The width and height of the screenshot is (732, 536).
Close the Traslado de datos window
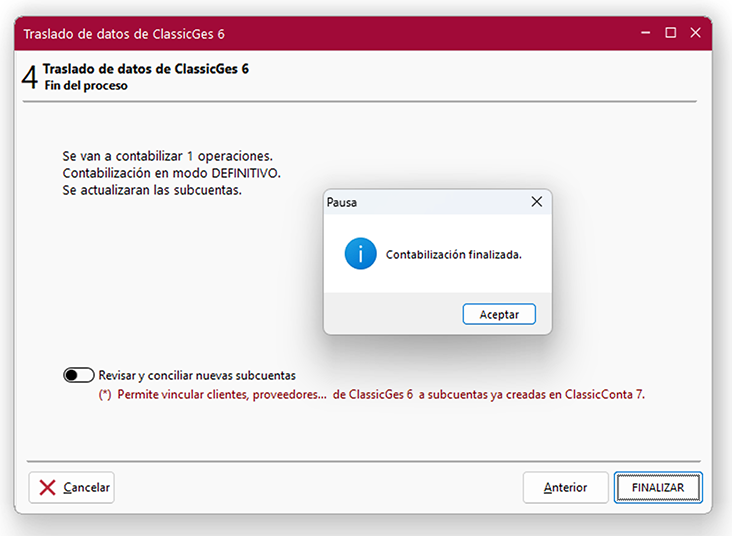[x=695, y=33]
